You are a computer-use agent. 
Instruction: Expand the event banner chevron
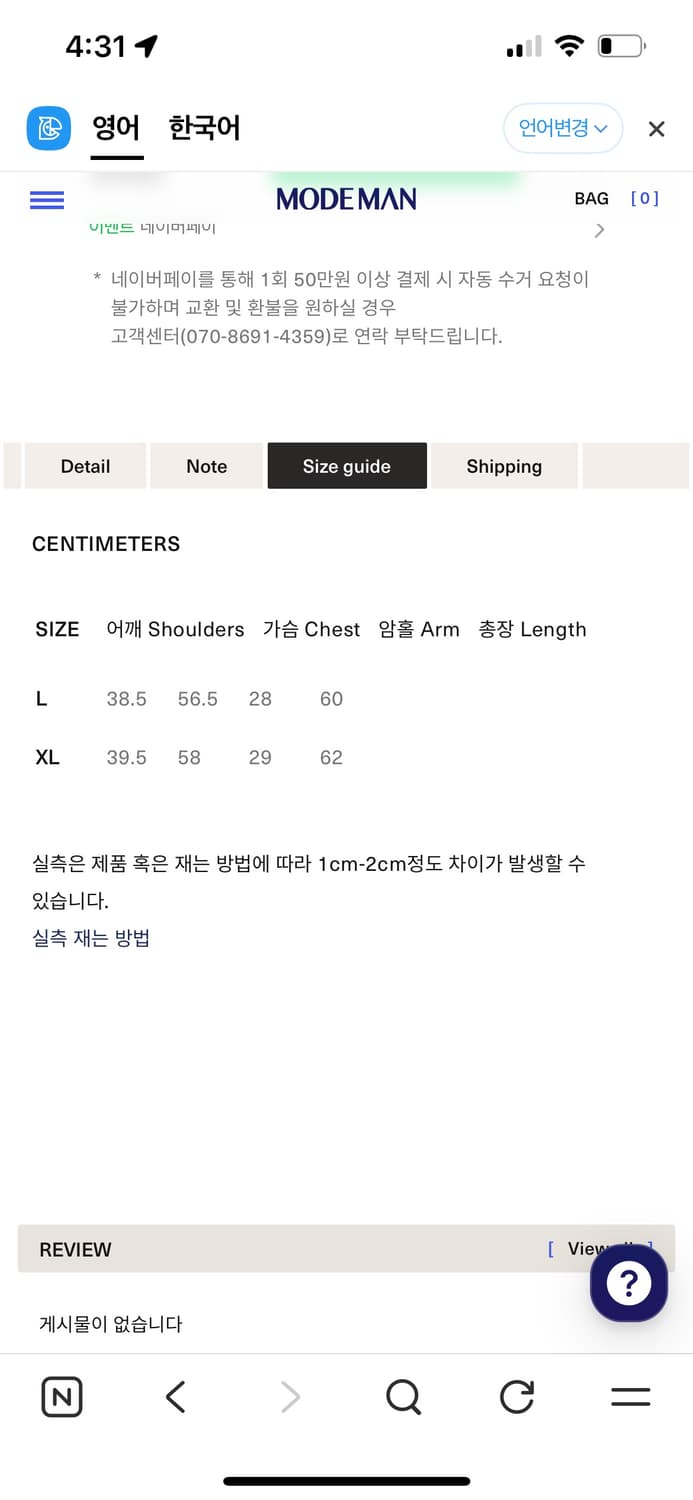coord(599,229)
